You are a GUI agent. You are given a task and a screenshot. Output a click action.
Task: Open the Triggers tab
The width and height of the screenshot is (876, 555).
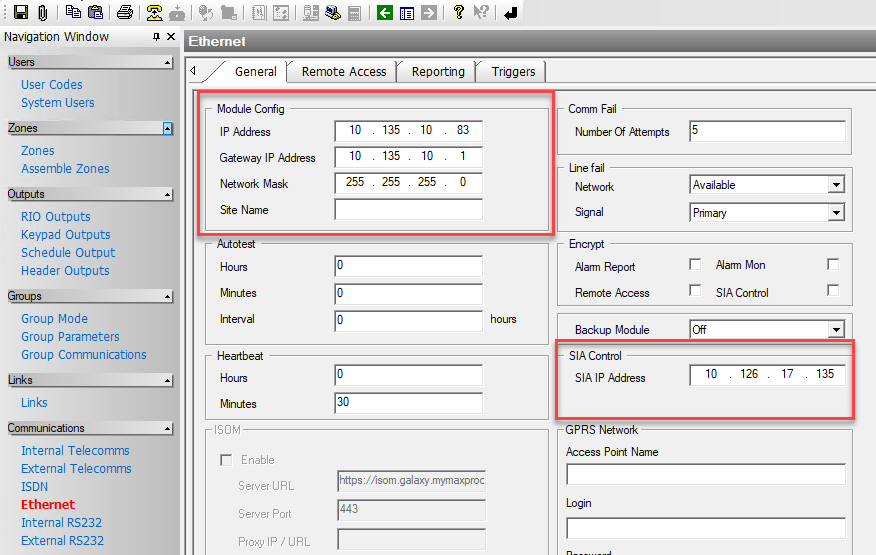click(x=513, y=72)
